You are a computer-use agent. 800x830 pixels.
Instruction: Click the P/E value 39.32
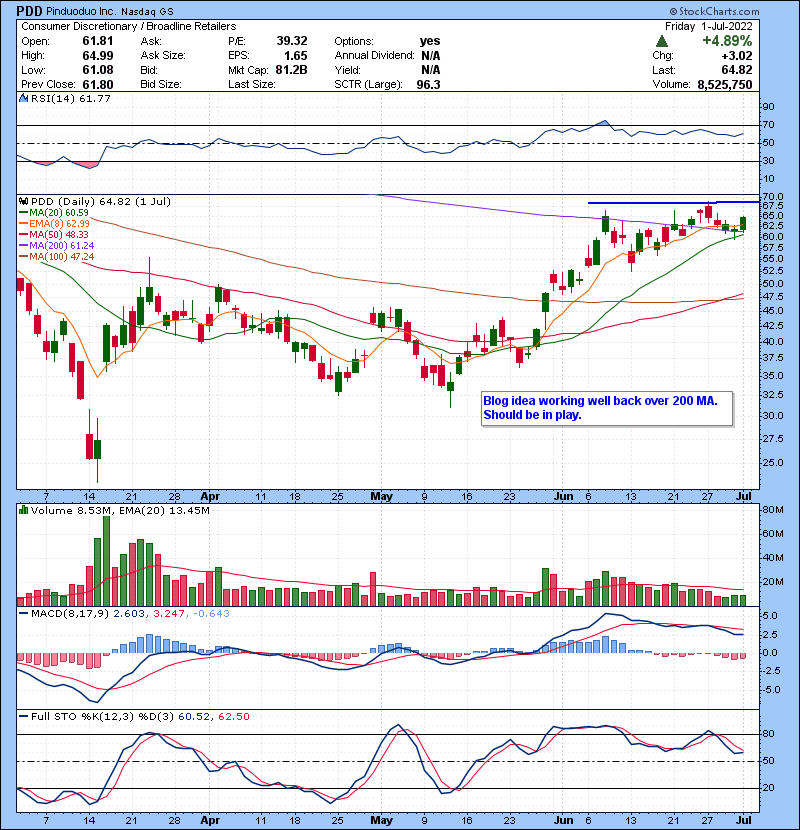[292, 41]
